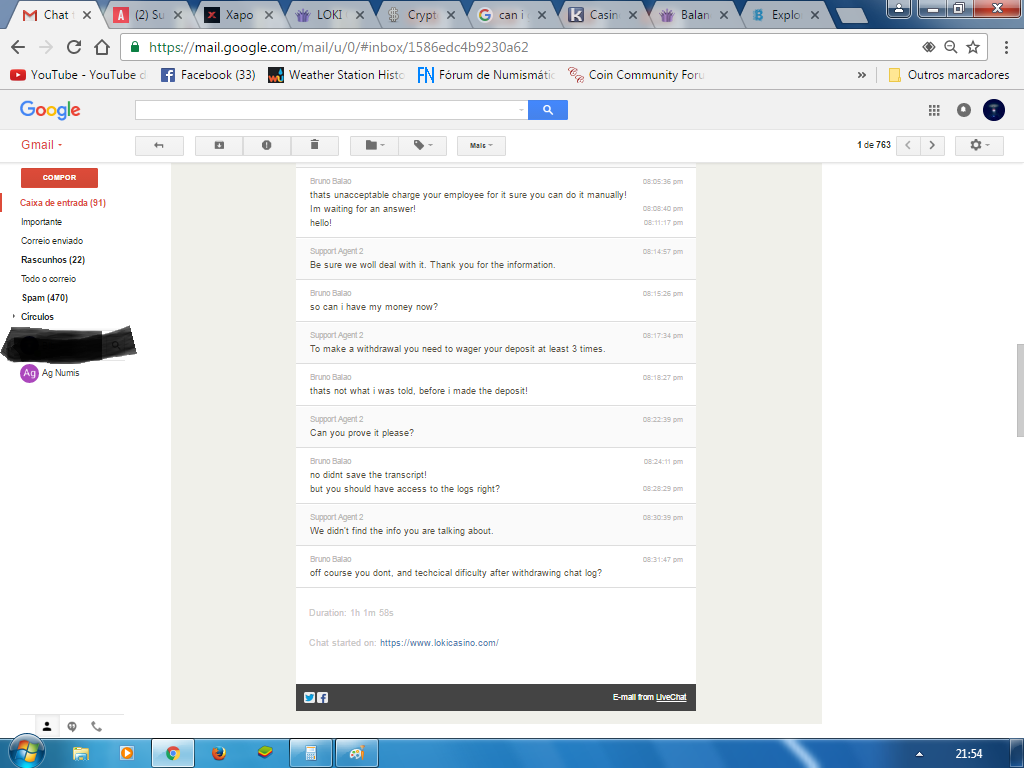The width and height of the screenshot is (1024, 768).
Task: Open the Hangouts conversations tab
Action: (x=72, y=726)
